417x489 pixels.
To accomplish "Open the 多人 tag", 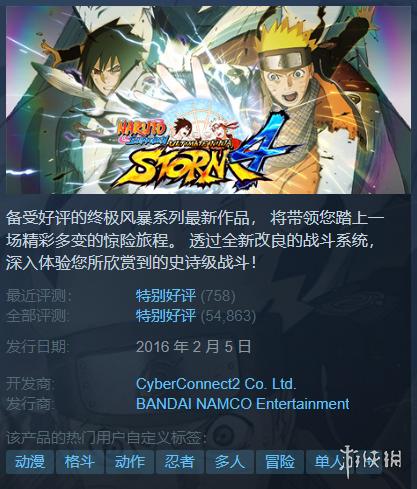I will coord(230,462).
